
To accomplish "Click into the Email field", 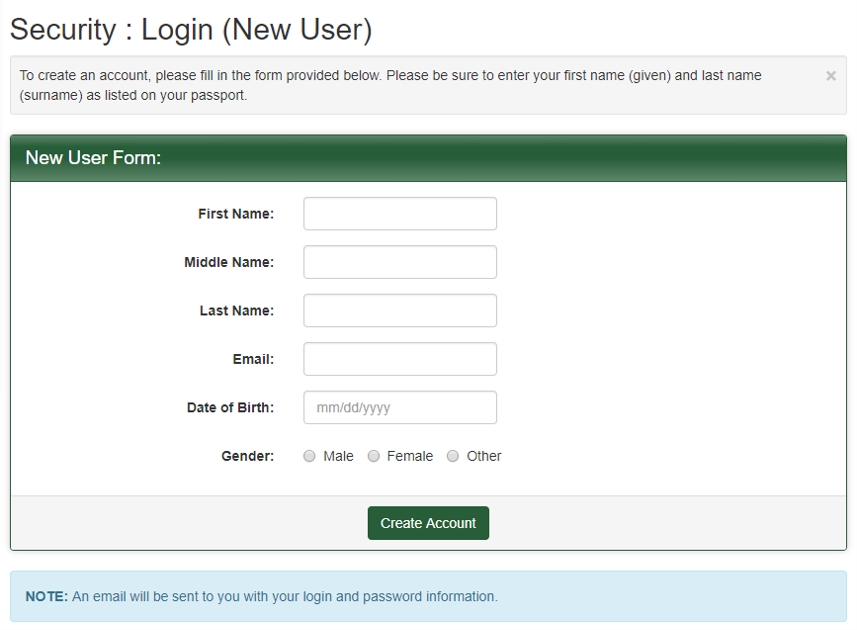I will point(400,359).
